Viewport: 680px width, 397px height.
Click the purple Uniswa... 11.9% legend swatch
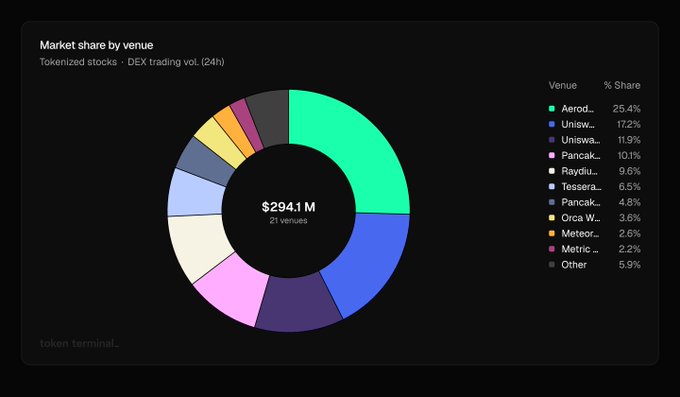(x=552, y=140)
